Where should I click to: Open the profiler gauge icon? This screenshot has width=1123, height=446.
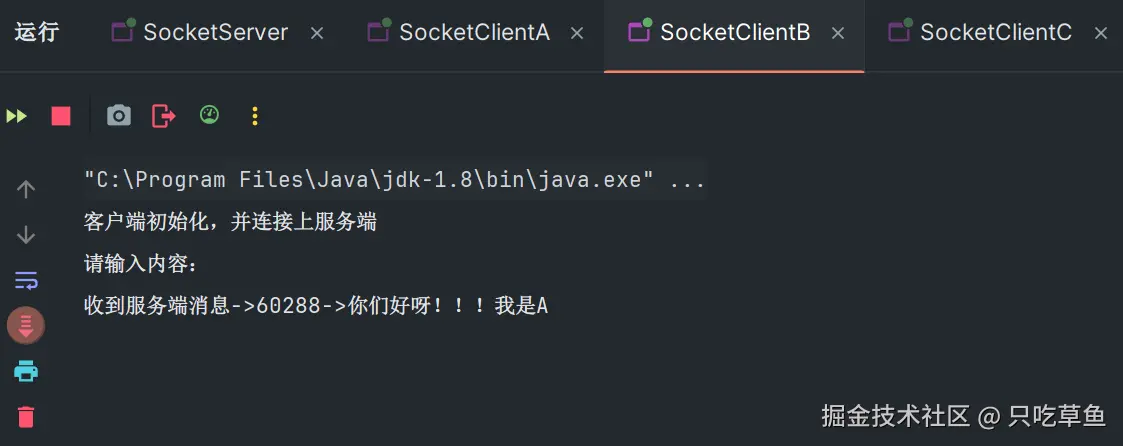tap(209, 115)
